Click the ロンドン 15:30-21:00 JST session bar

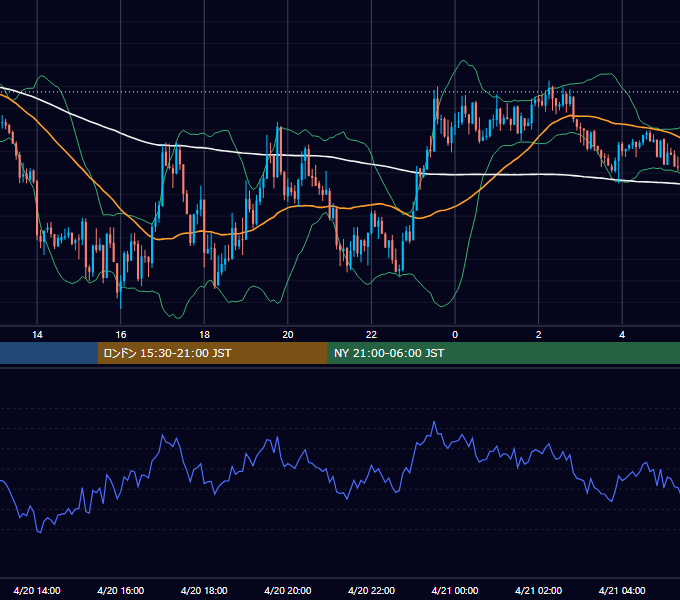coord(212,353)
